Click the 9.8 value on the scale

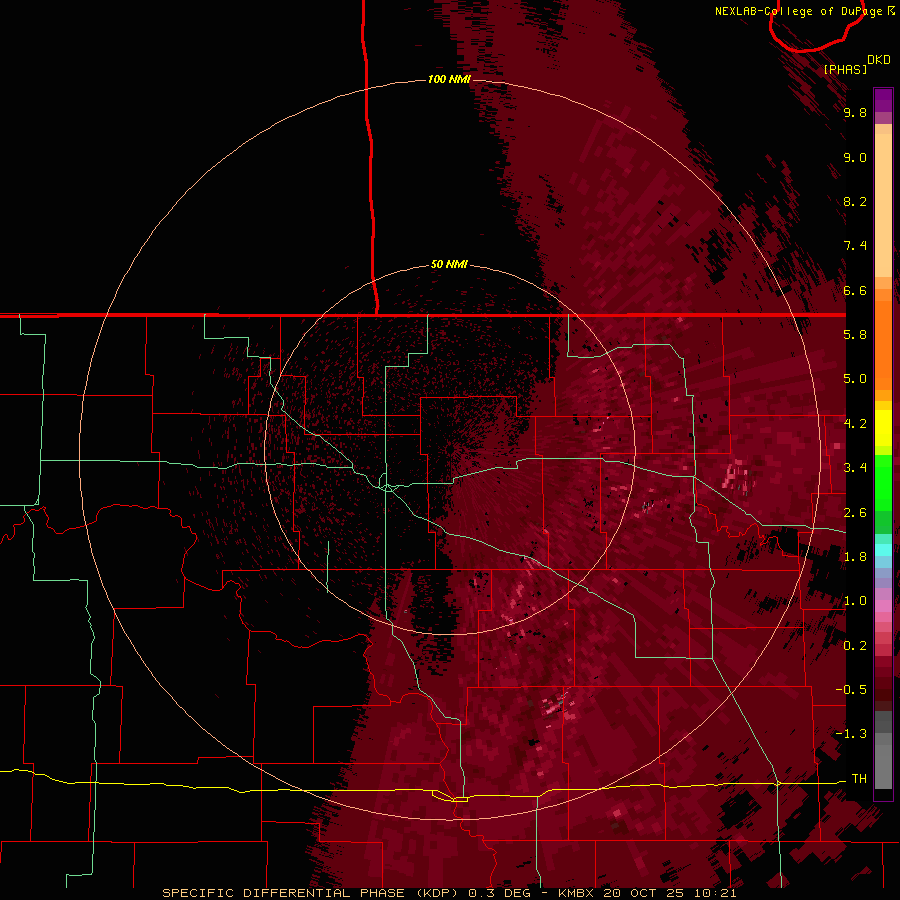[855, 112]
